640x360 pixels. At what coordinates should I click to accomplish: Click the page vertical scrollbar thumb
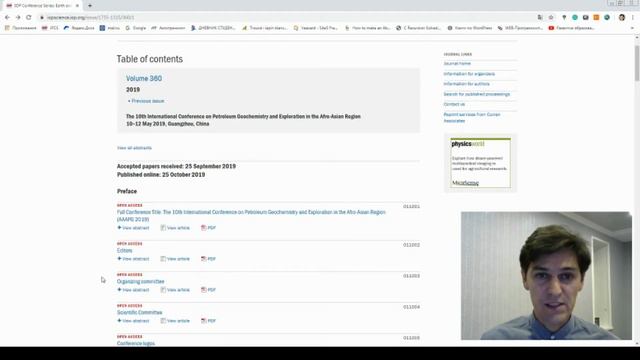tap(637, 63)
